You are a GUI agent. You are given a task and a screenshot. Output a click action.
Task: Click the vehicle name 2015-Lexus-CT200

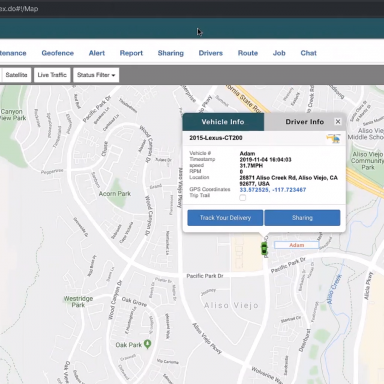pos(216,138)
